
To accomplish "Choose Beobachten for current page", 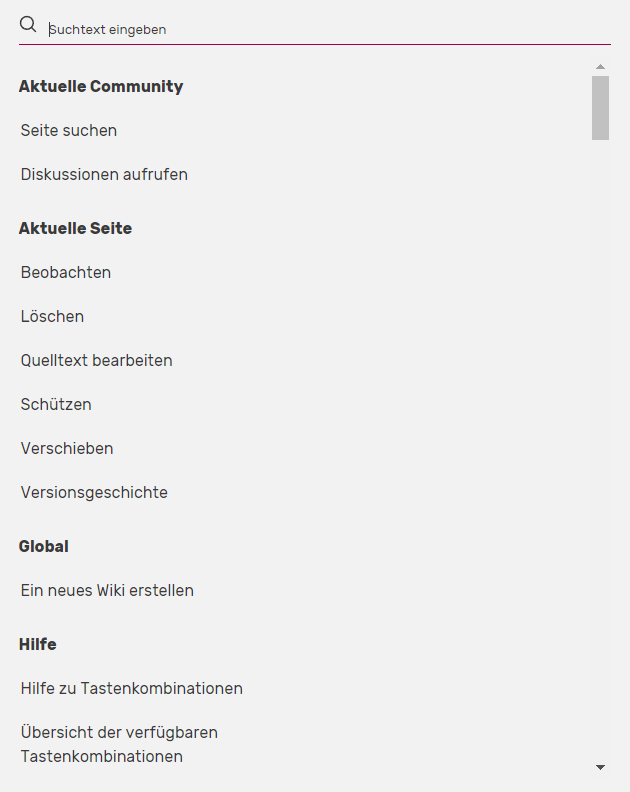I will [66, 272].
